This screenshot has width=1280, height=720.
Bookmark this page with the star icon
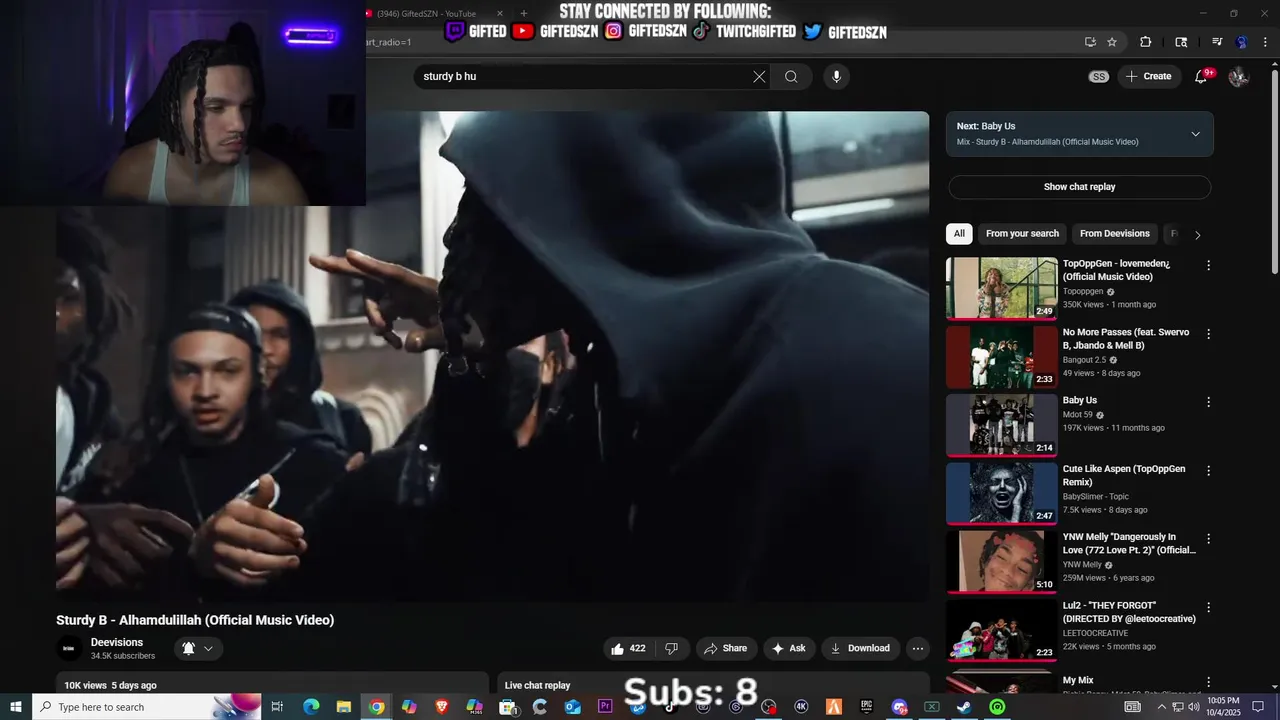(x=1112, y=42)
